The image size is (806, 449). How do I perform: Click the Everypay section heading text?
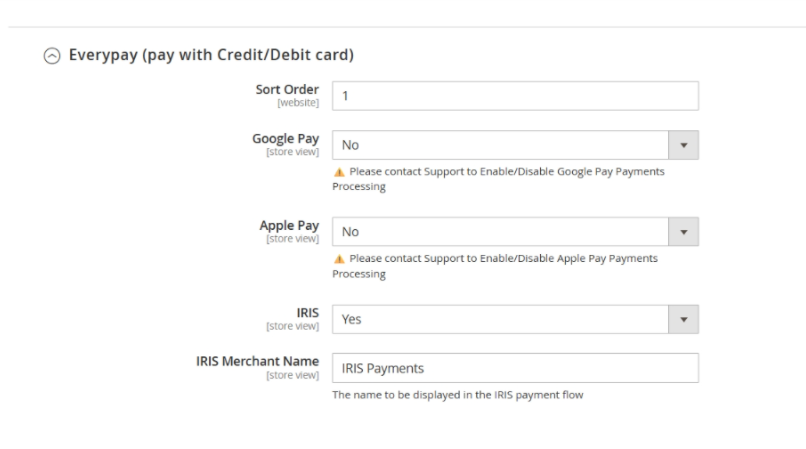click(x=211, y=56)
